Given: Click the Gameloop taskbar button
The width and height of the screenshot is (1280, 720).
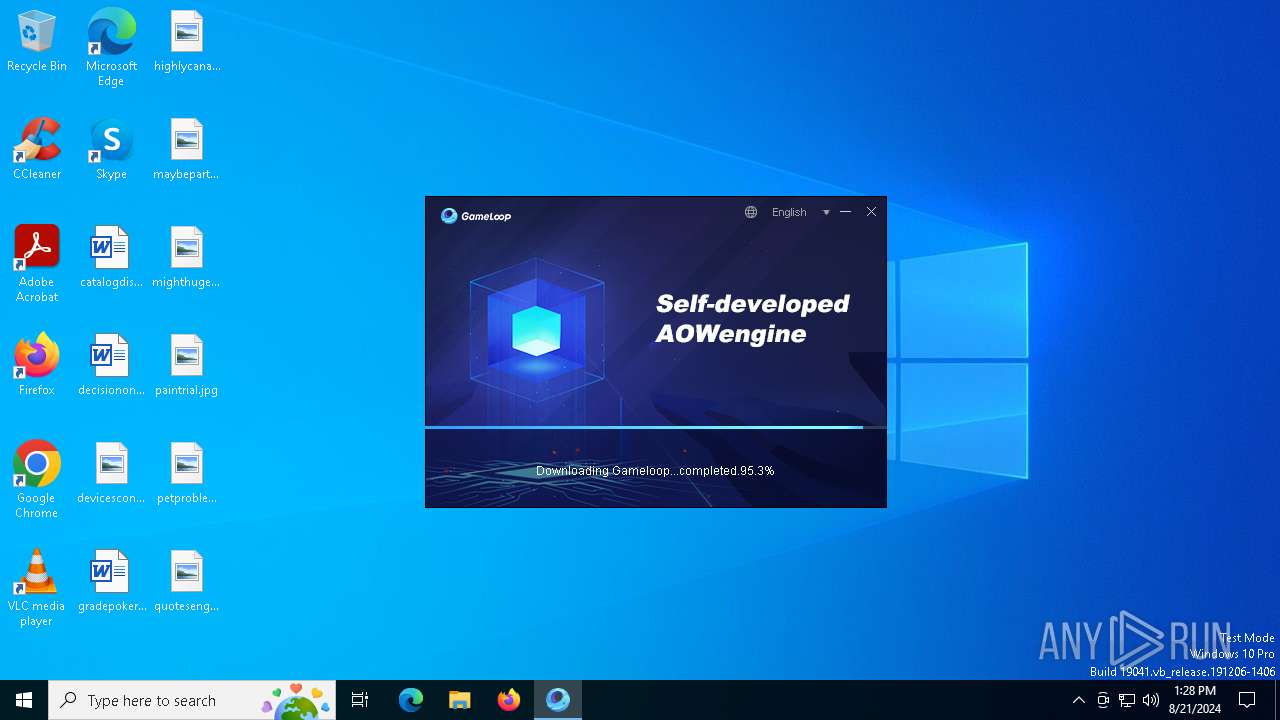Looking at the screenshot, I should 558,700.
